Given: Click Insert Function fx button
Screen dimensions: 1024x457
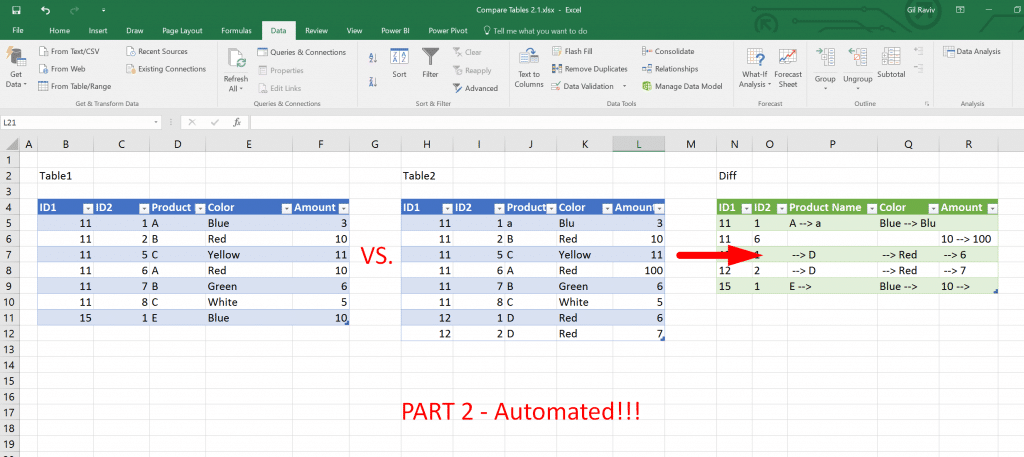Looking at the screenshot, I should pos(237,122).
